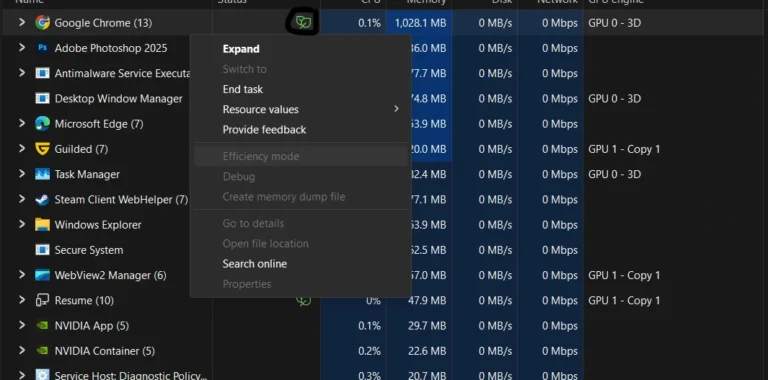The height and width of the screenshot is (380, 768).
Task: Click the Guilded process icon
Action: click(x=43, y=149)
